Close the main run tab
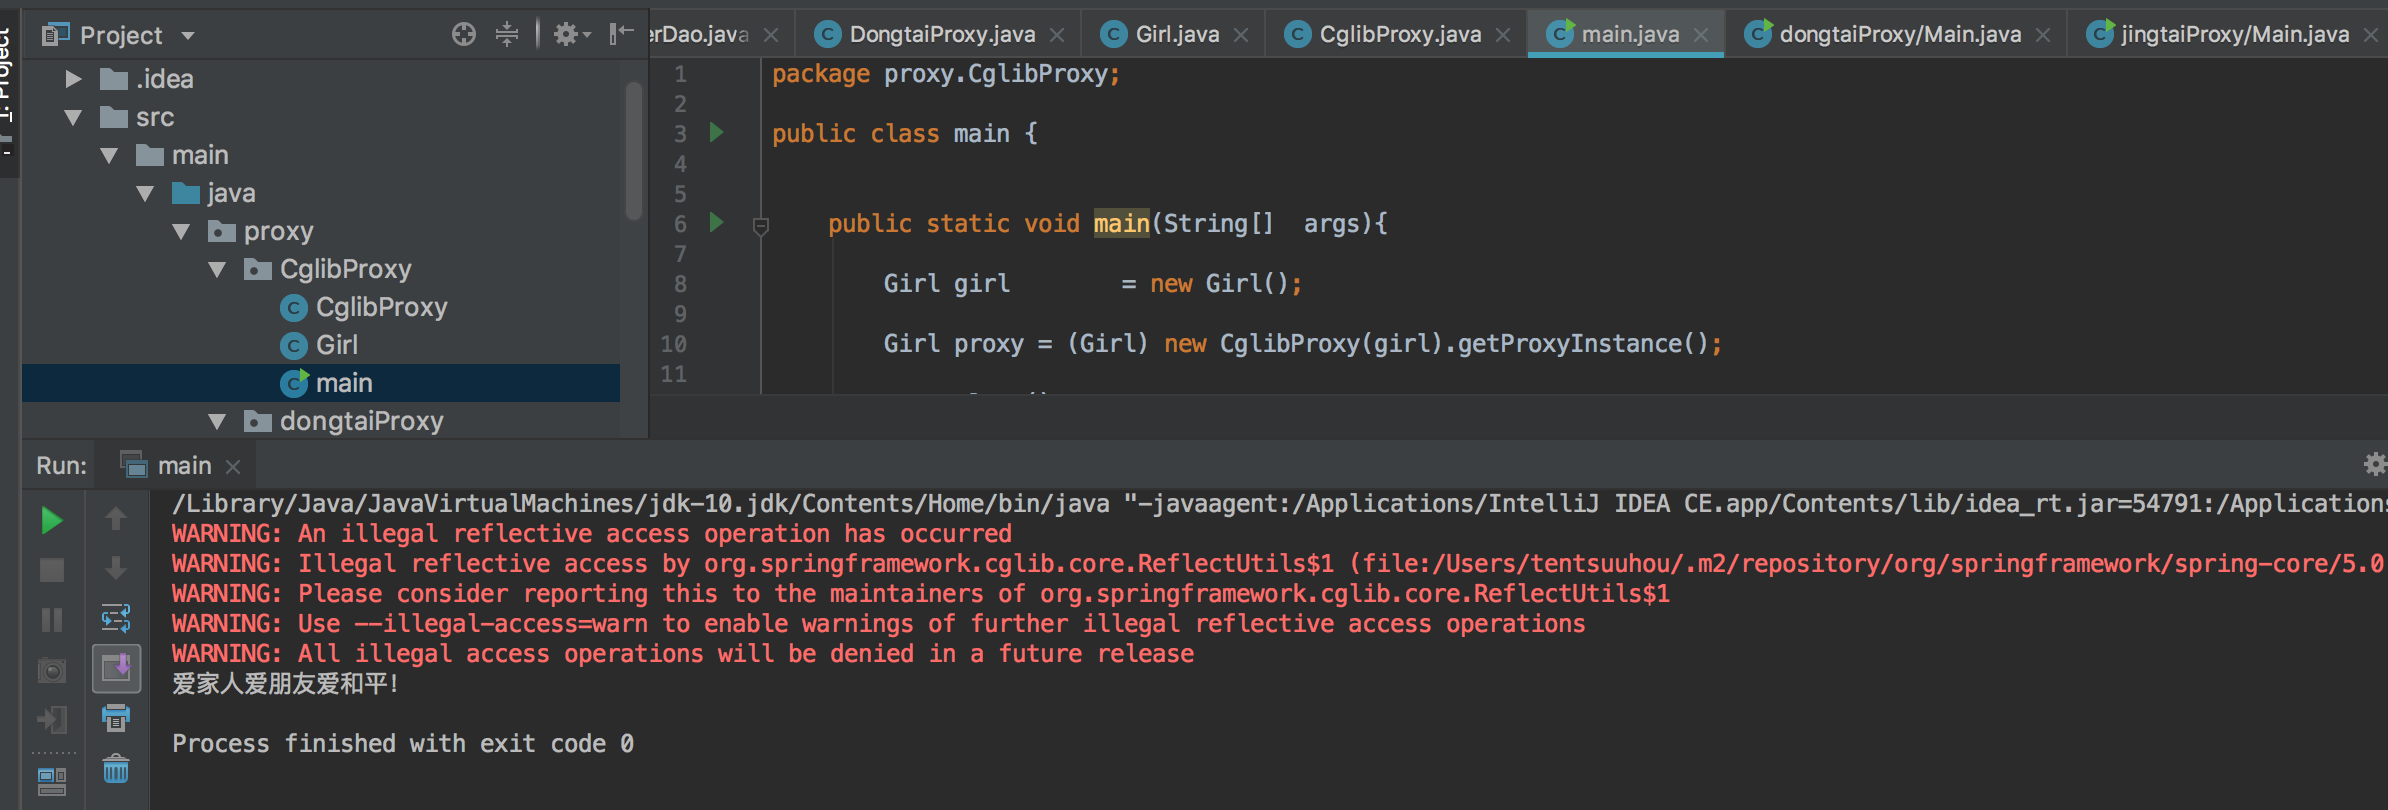 233,467
